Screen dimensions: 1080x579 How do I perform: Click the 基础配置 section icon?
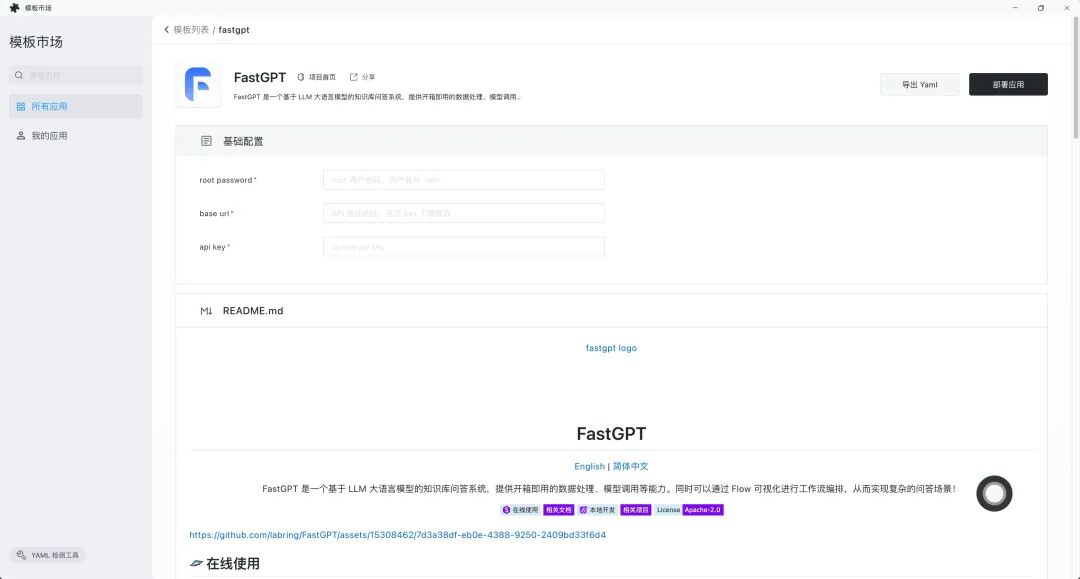click(x=206, y=141)
